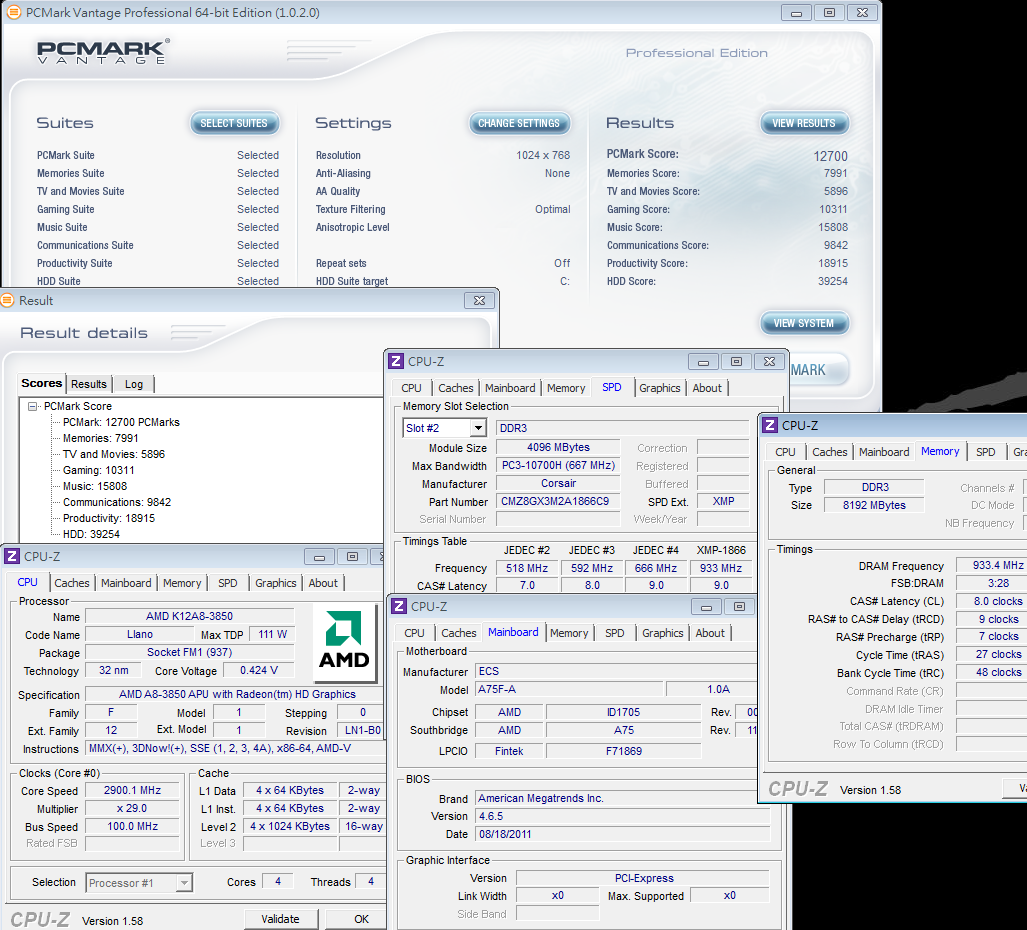Click 'Texture Filtering' setting label
The height and width of the screenshot is (930, 1027).
350,210
